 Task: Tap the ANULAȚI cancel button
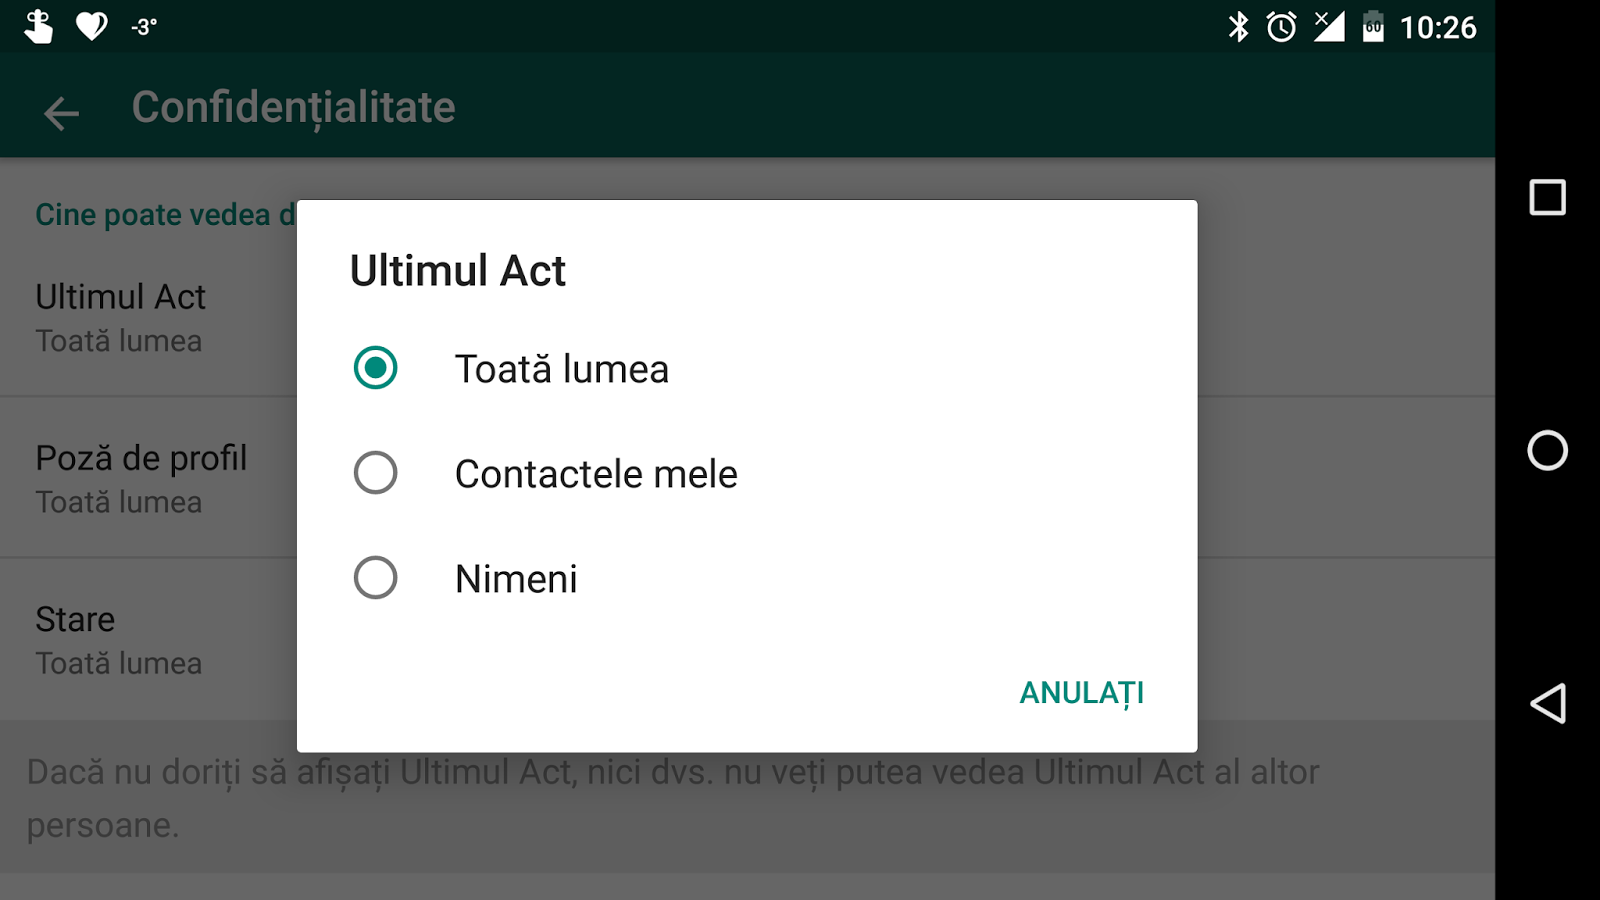click(1081, 693)
